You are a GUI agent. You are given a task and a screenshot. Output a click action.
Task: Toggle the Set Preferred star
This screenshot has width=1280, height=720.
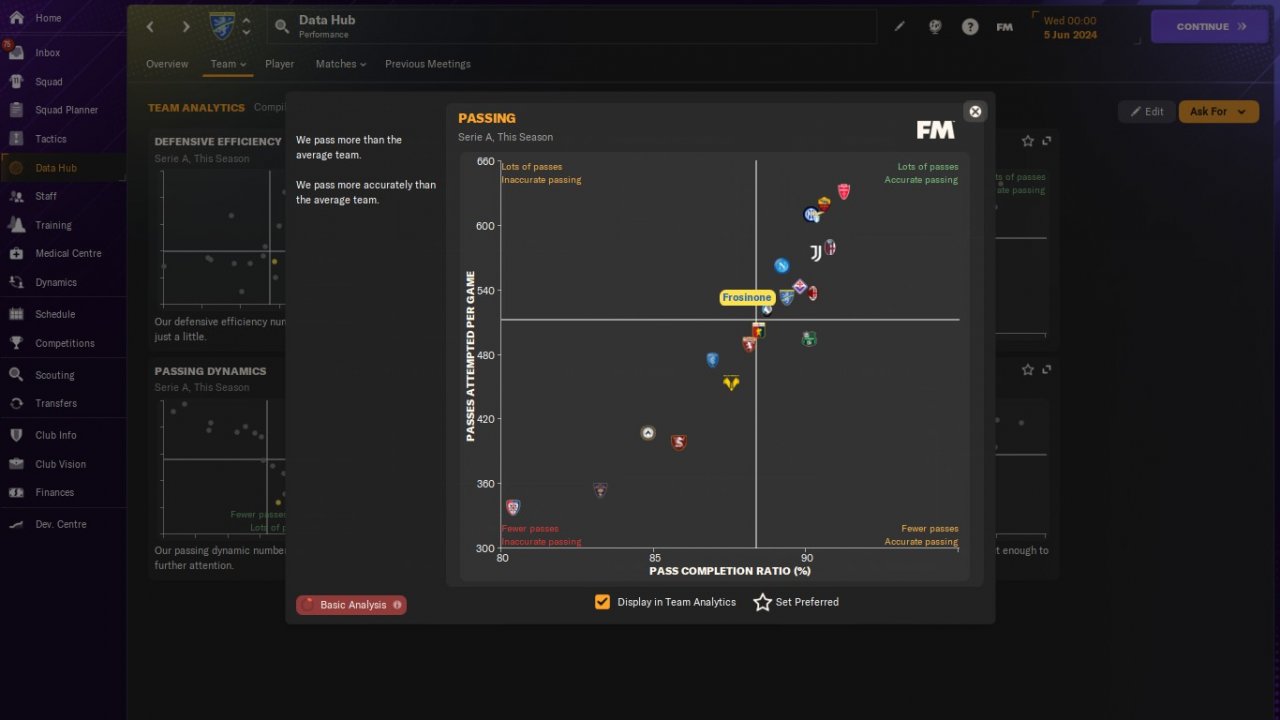pyautogui.click(x=762, y=602)
